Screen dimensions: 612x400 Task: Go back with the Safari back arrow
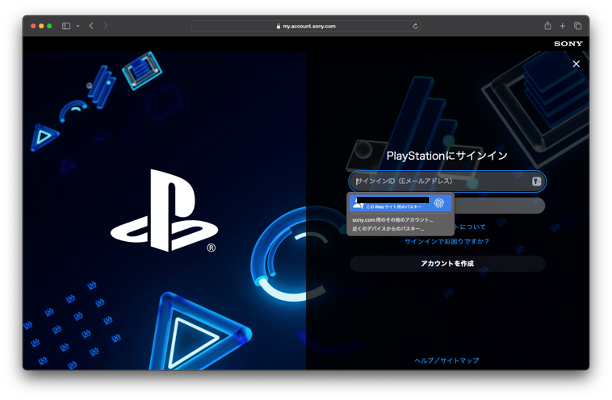point(91,26)
